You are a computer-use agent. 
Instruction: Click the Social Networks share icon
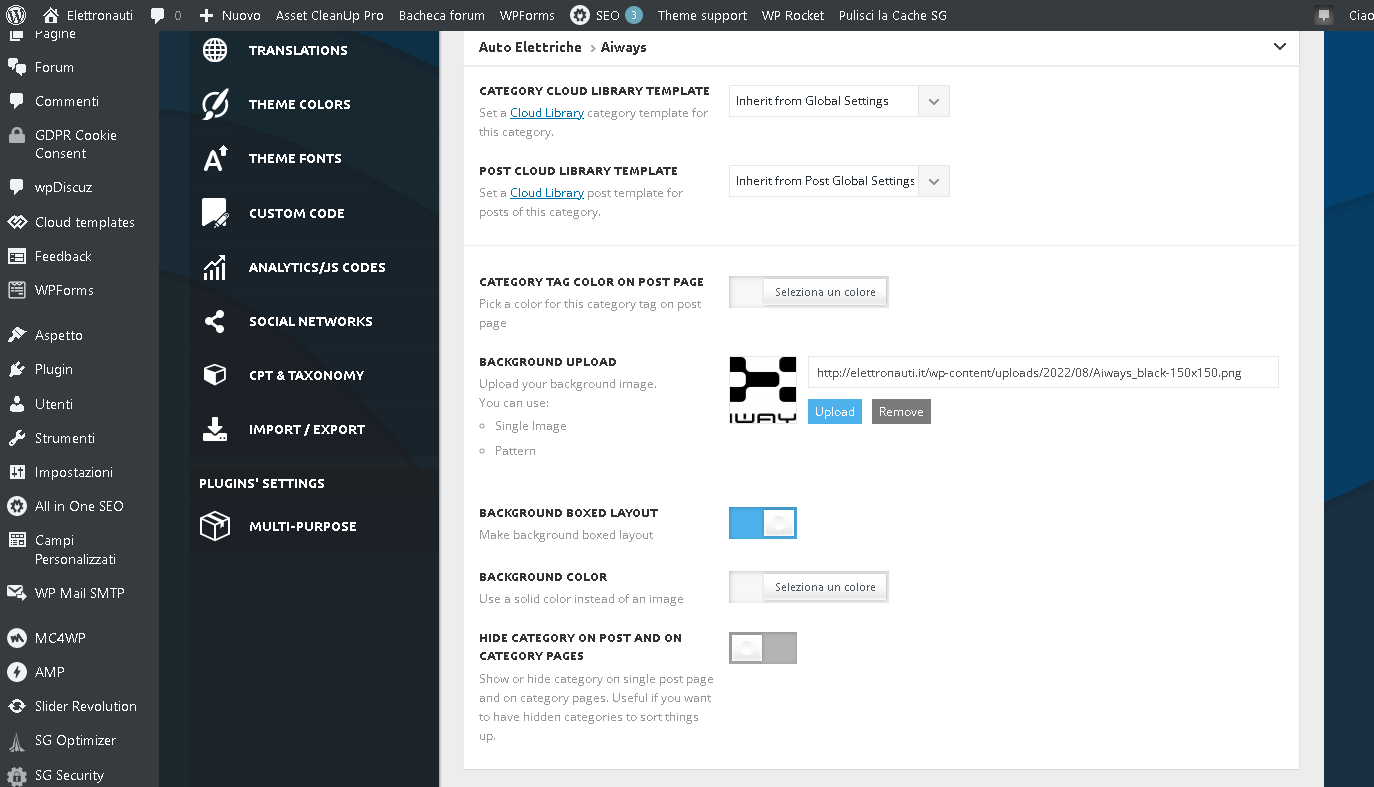pos(215,321)
